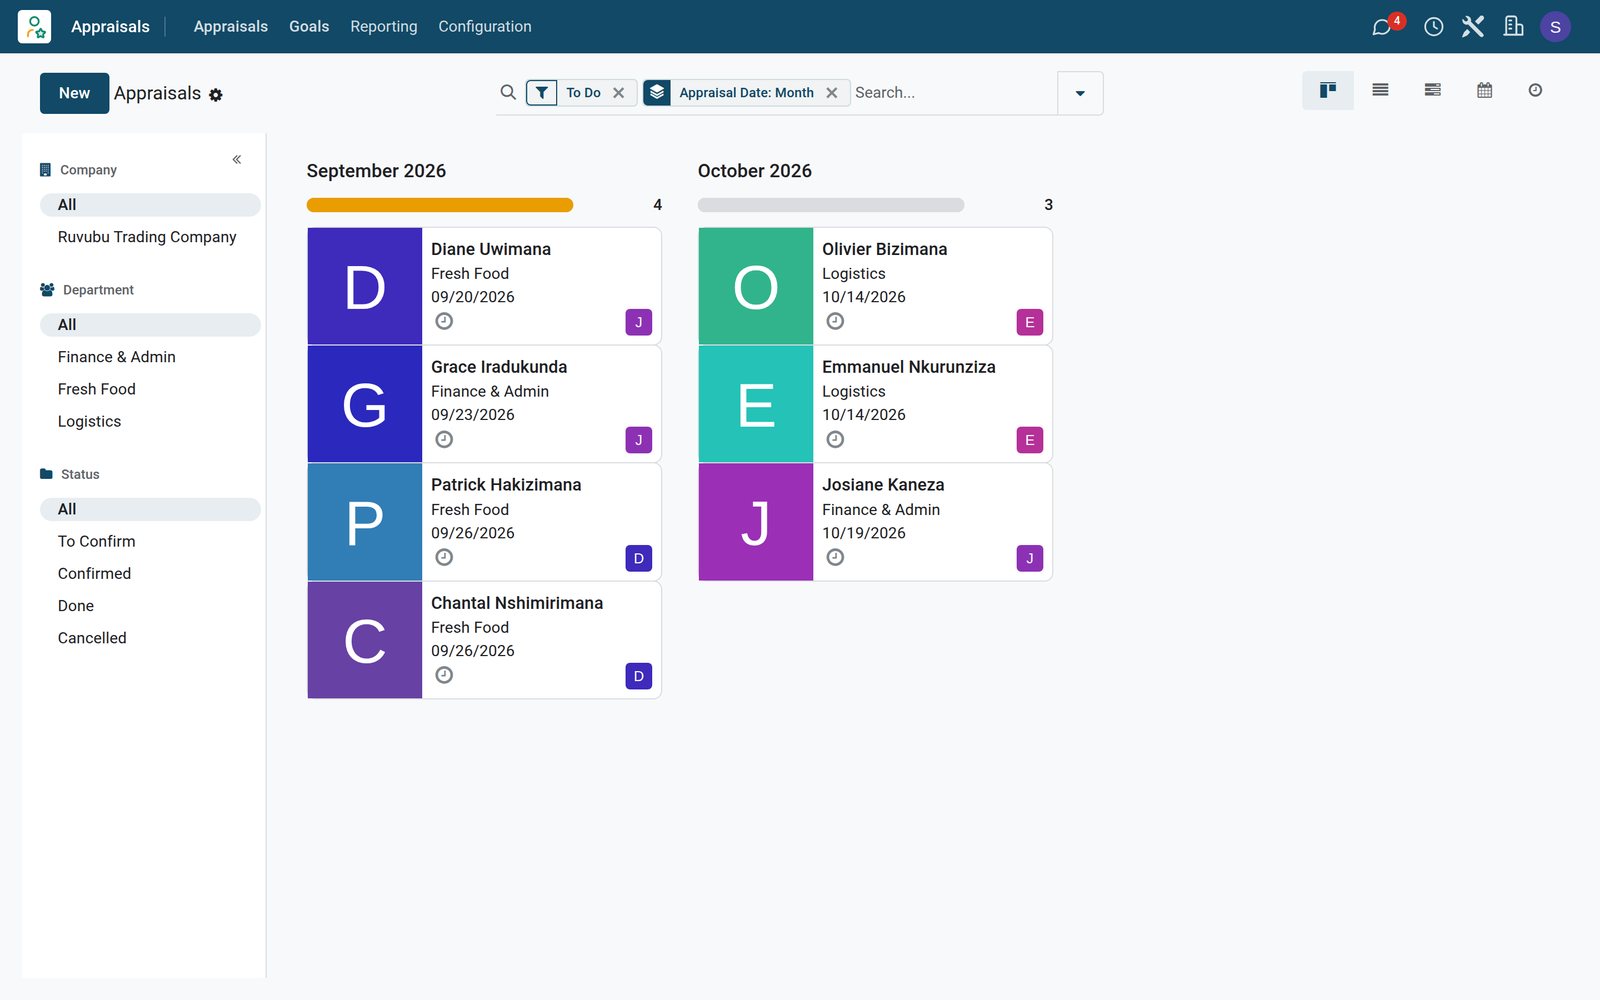Open the Appraisals menu item
Image resolution: width=1600 pixels, height=1000 pixels.
coord(231,27)
